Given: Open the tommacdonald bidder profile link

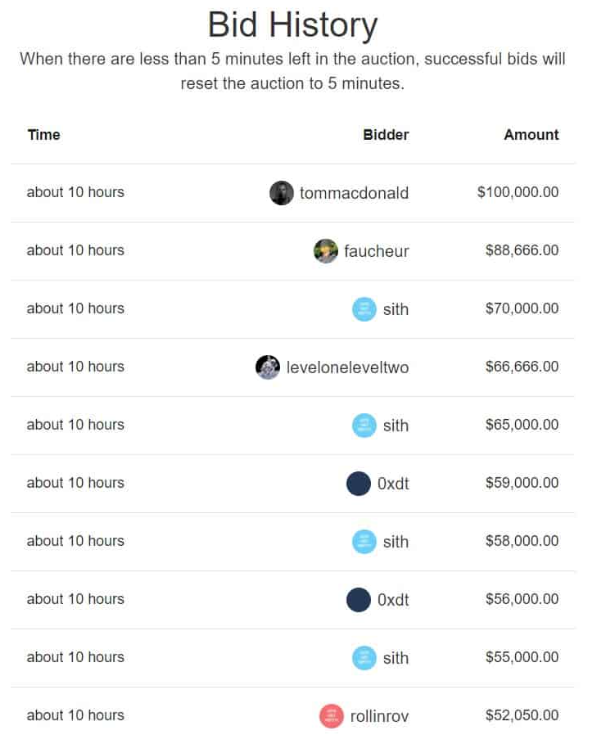Looking at the screenshot, I should (x=354, y=193).
